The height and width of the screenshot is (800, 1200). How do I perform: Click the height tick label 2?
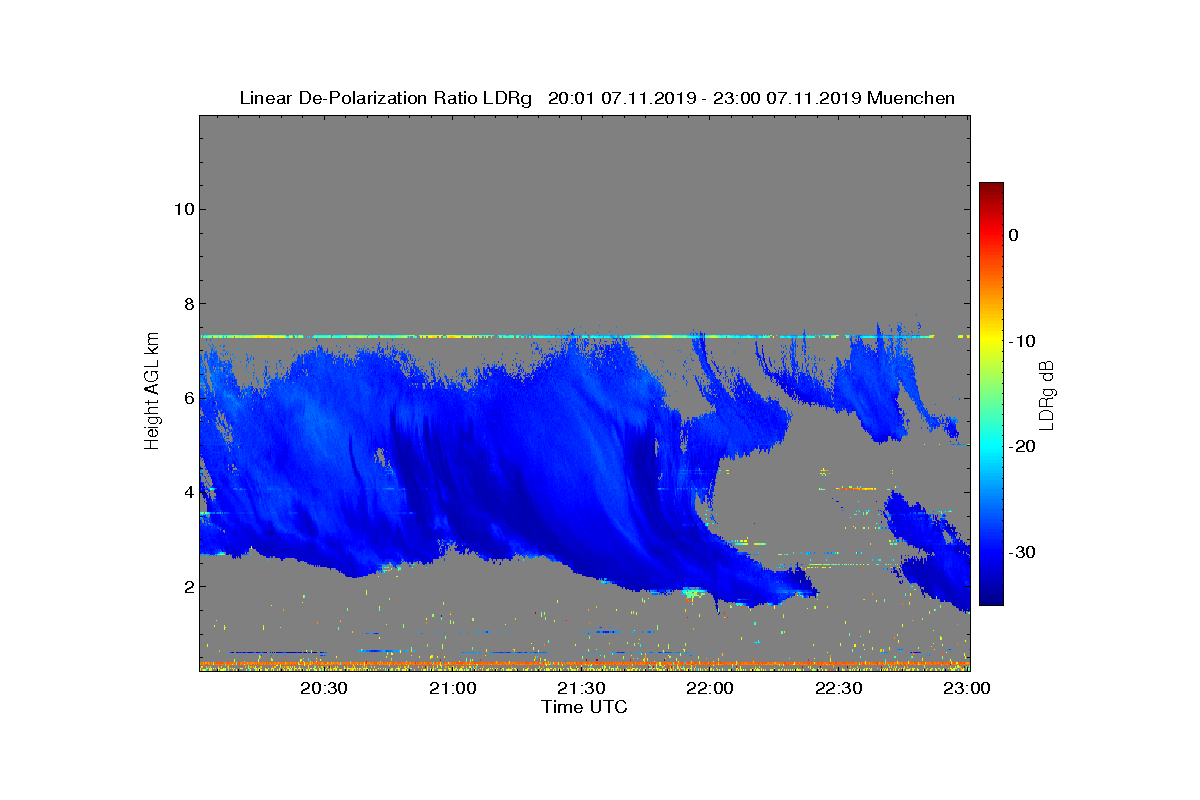[x=188, y=587]
